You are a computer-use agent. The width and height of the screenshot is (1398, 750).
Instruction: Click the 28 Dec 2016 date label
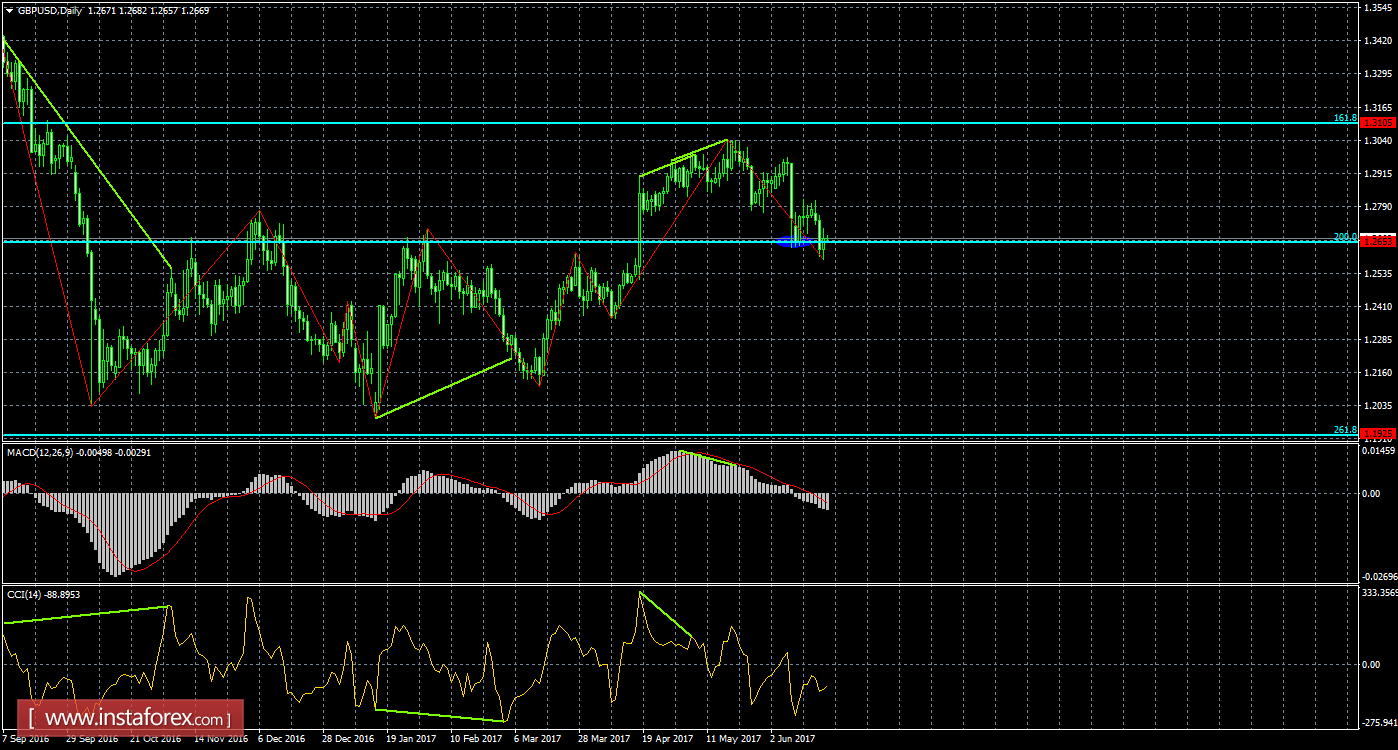coord(346,741)
